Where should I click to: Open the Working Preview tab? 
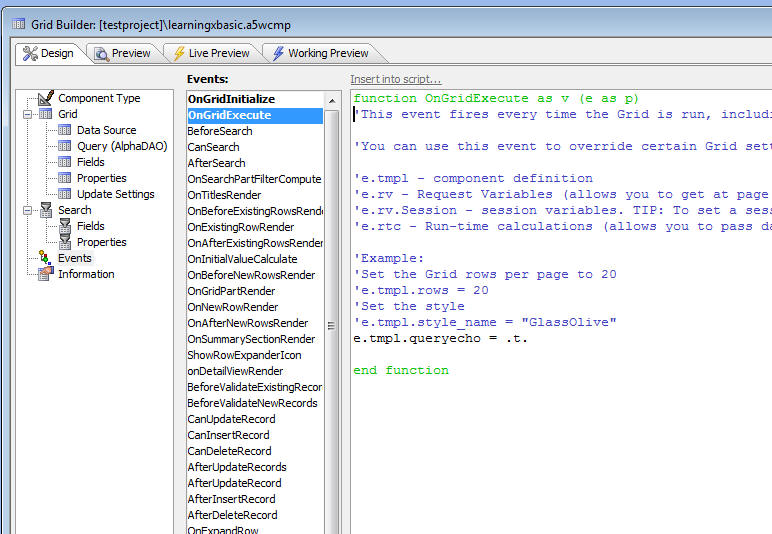[321, 53]
